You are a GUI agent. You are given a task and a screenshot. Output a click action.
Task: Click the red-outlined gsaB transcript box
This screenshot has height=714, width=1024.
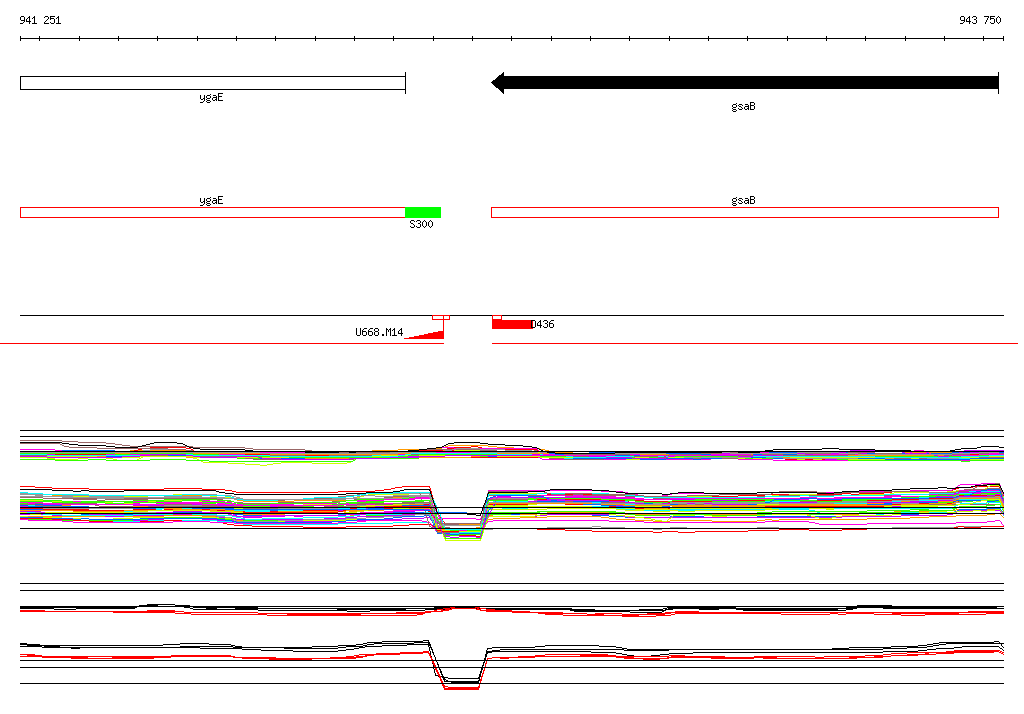point(745,212)
